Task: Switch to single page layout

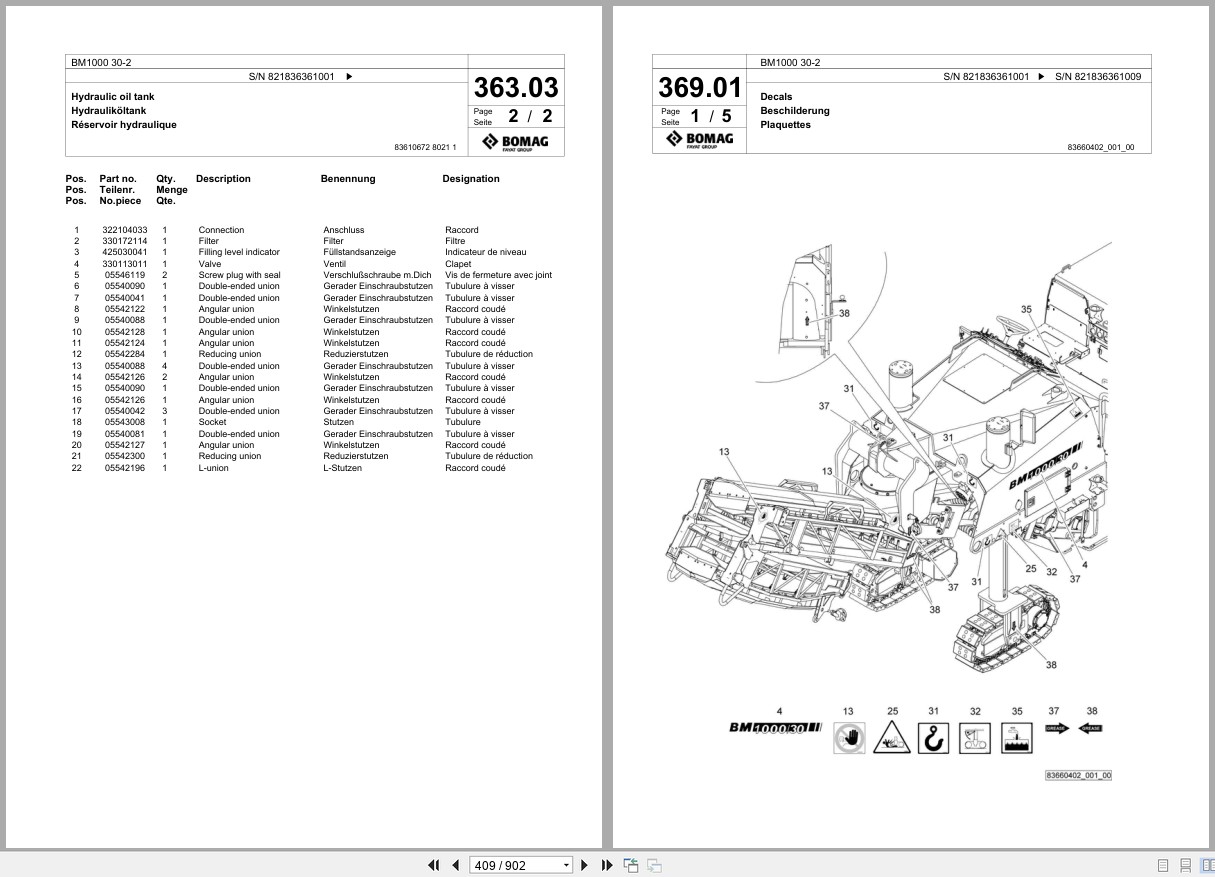Action: click(1163, 865)
